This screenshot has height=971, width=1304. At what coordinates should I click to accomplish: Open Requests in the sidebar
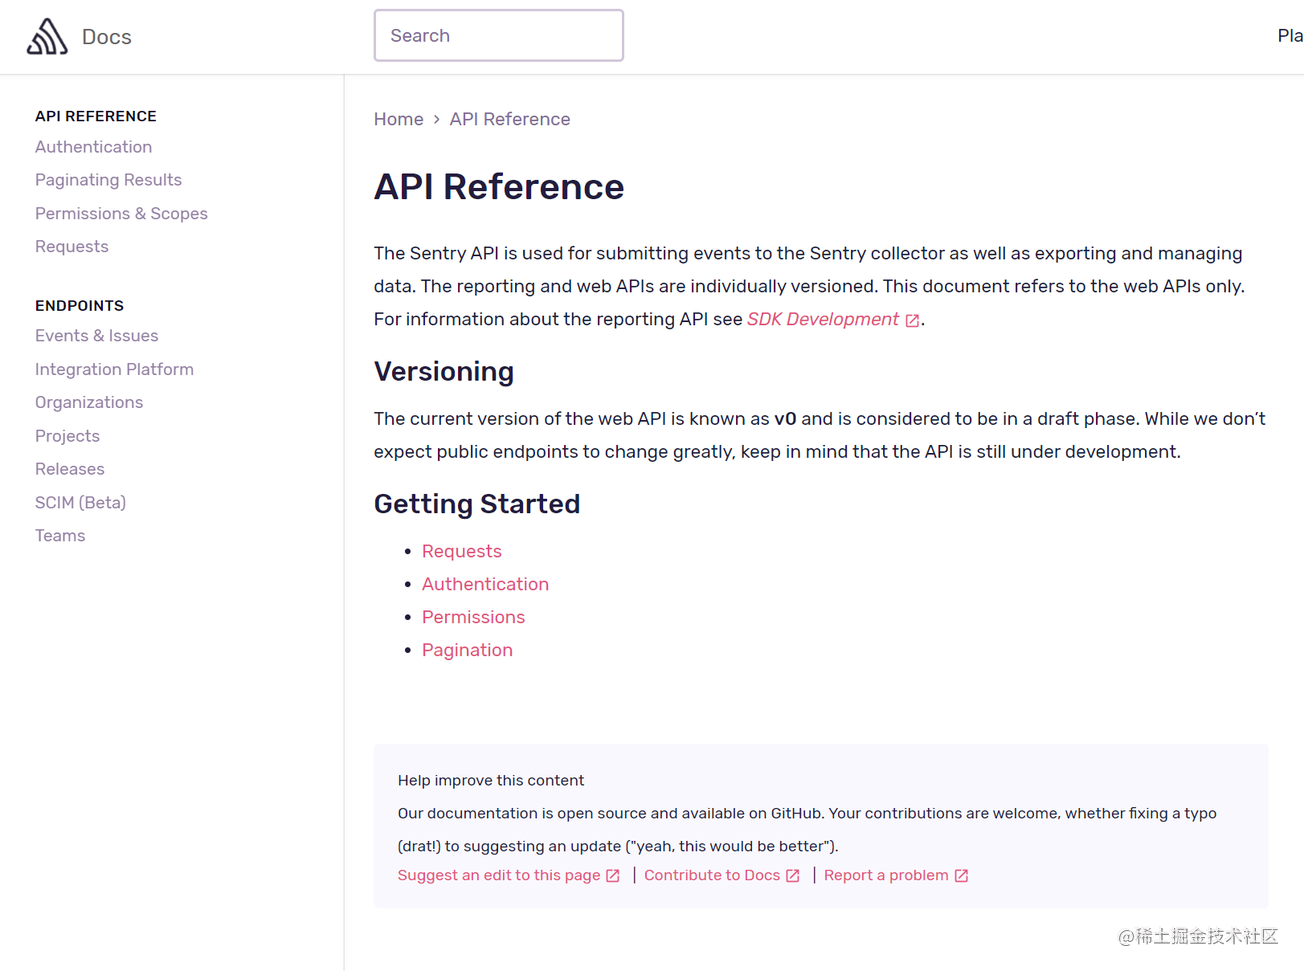[71, 247]
